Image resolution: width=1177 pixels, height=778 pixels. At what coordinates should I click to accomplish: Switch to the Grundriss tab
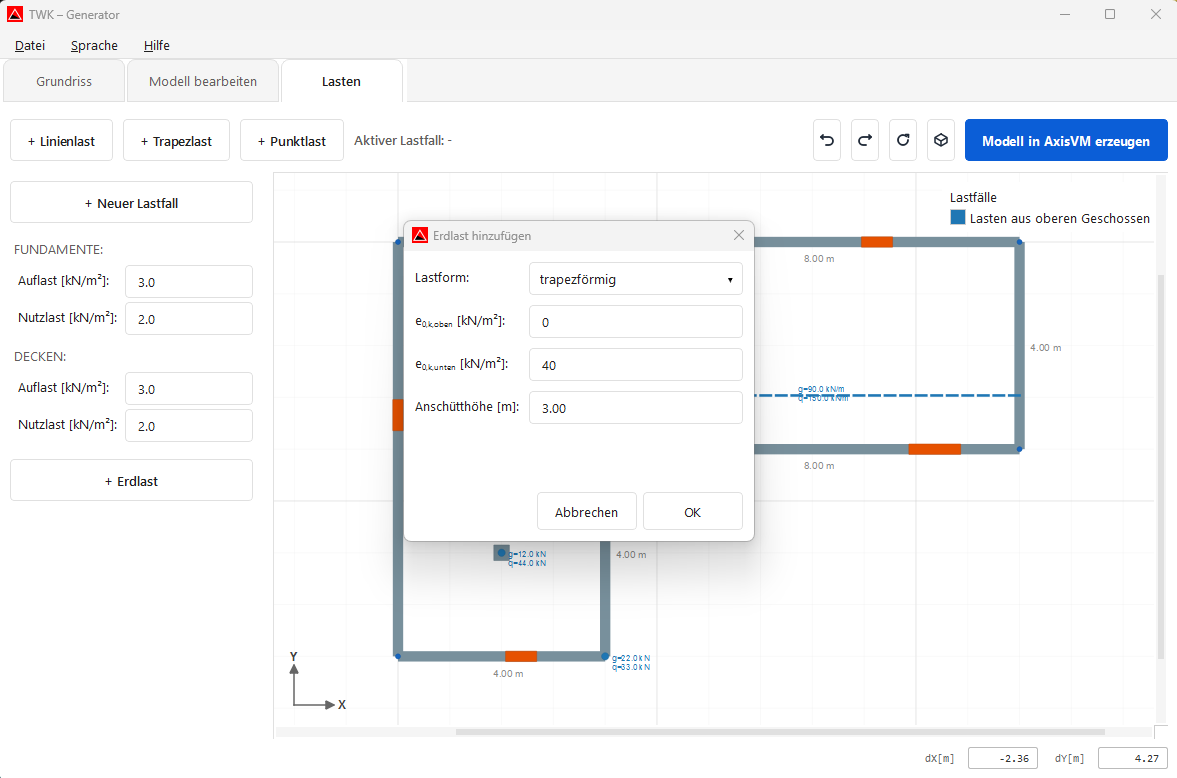tap(64, 81)
